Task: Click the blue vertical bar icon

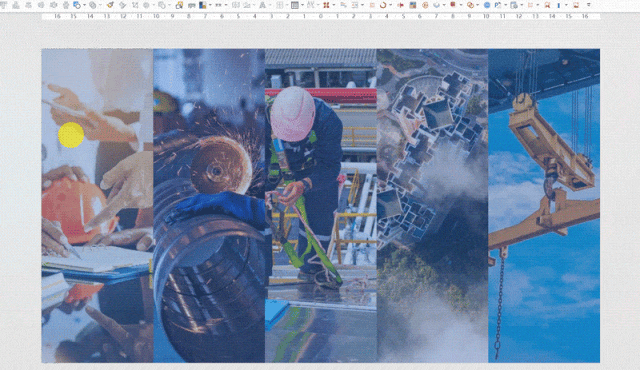Action: click(x=558, y=5)
